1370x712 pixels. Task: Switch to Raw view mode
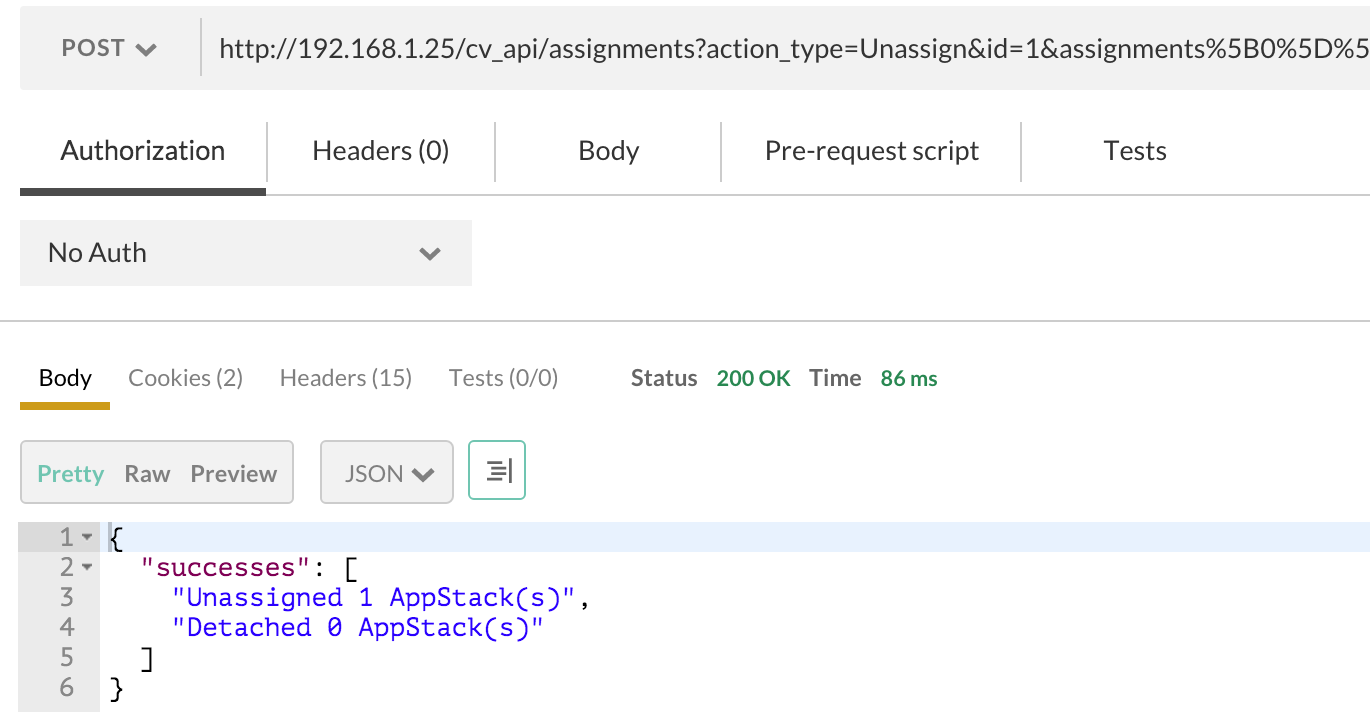[147, 473]
